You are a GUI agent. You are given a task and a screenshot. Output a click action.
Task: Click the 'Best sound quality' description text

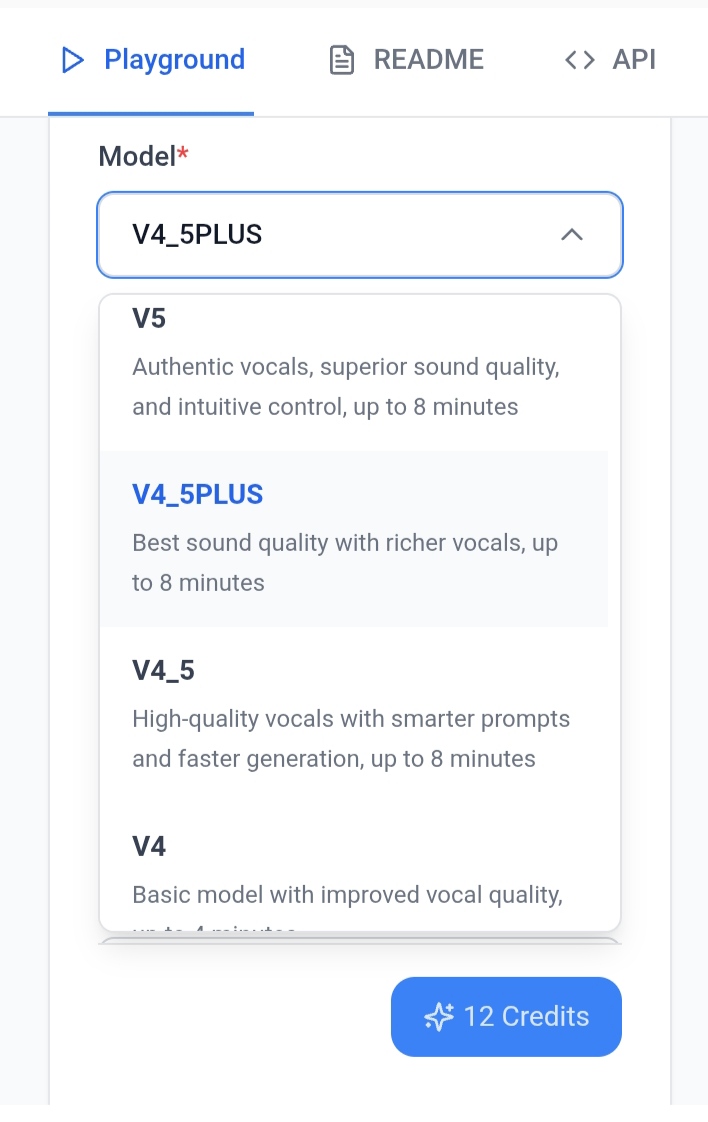[345, 562]
